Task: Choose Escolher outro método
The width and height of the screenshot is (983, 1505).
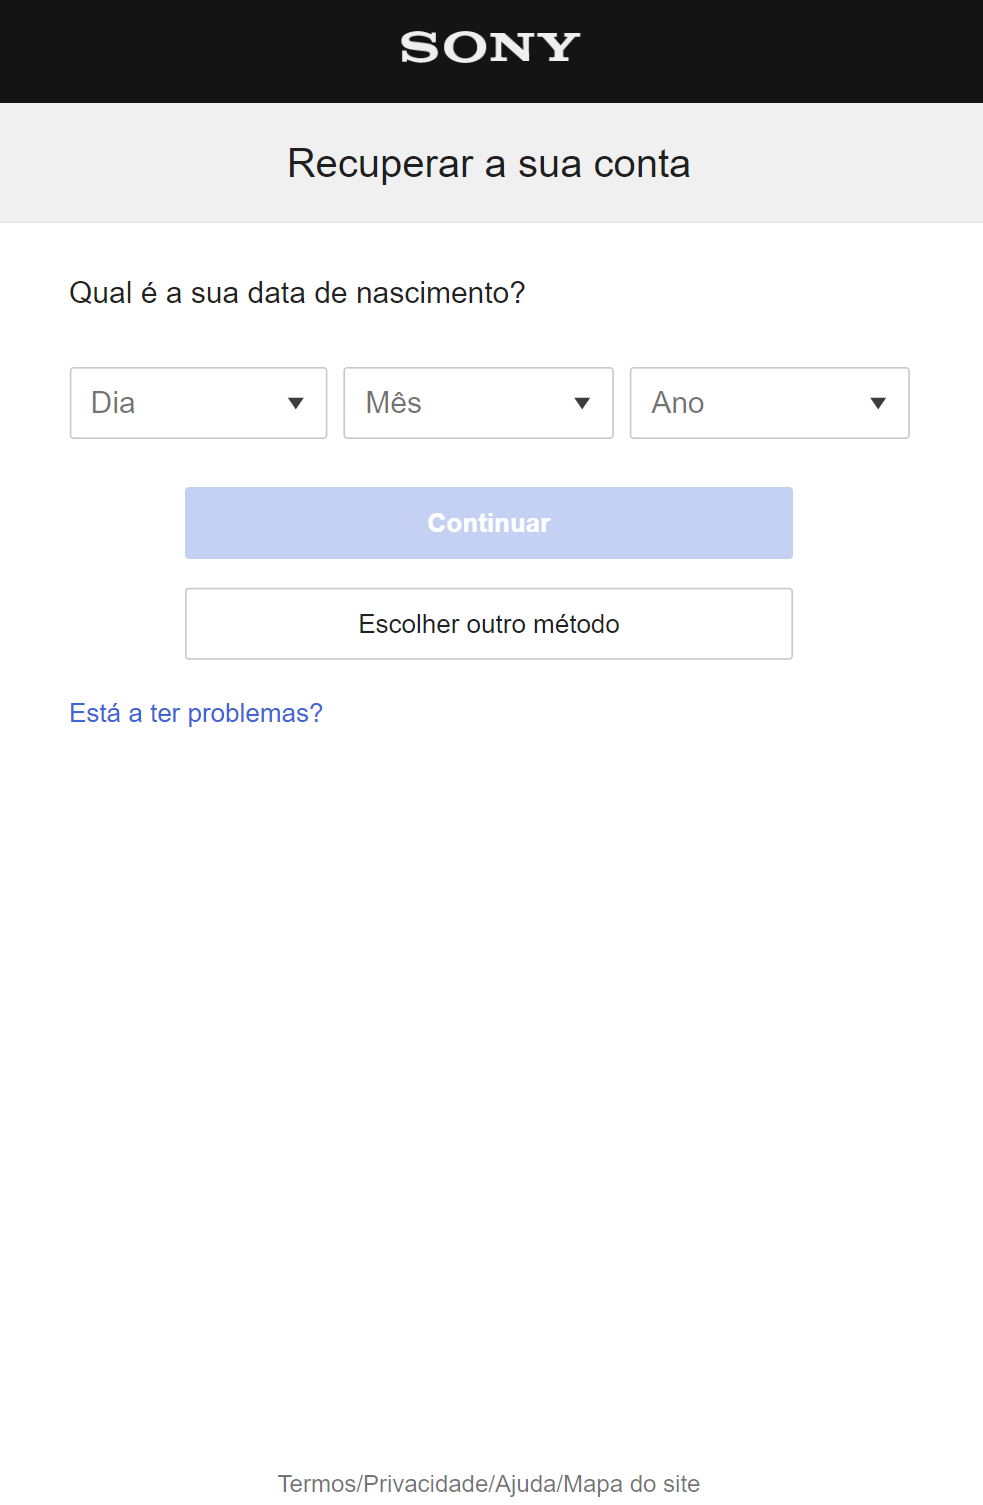Action: coord(489,624)
